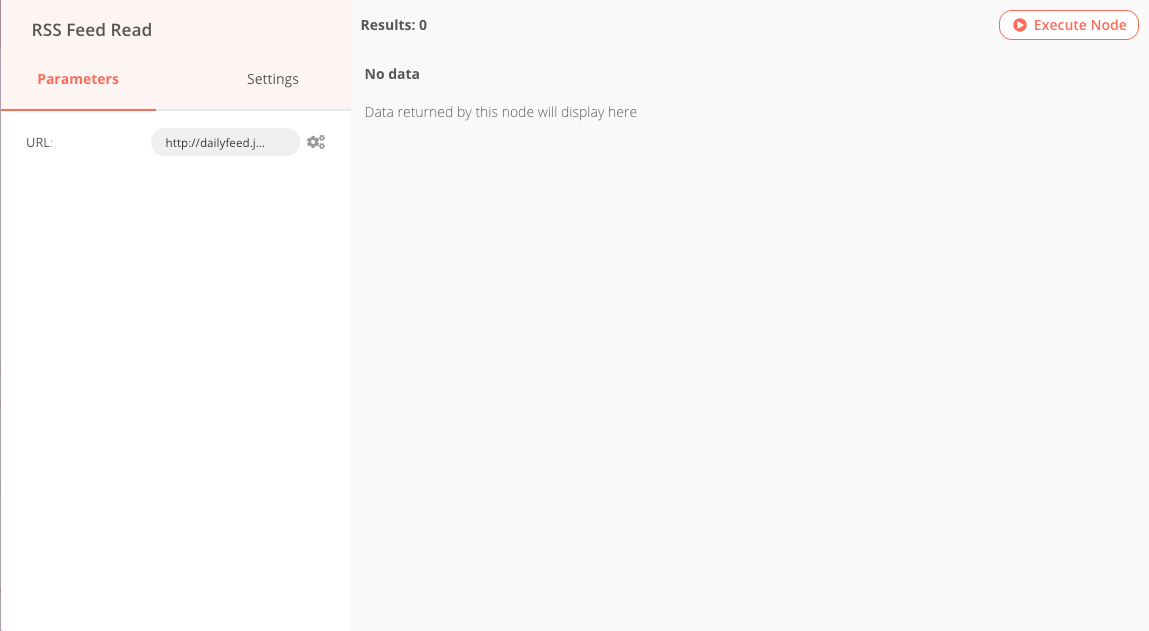Select the Parameters tab
1149x631 pixels.
click(78, 79)
